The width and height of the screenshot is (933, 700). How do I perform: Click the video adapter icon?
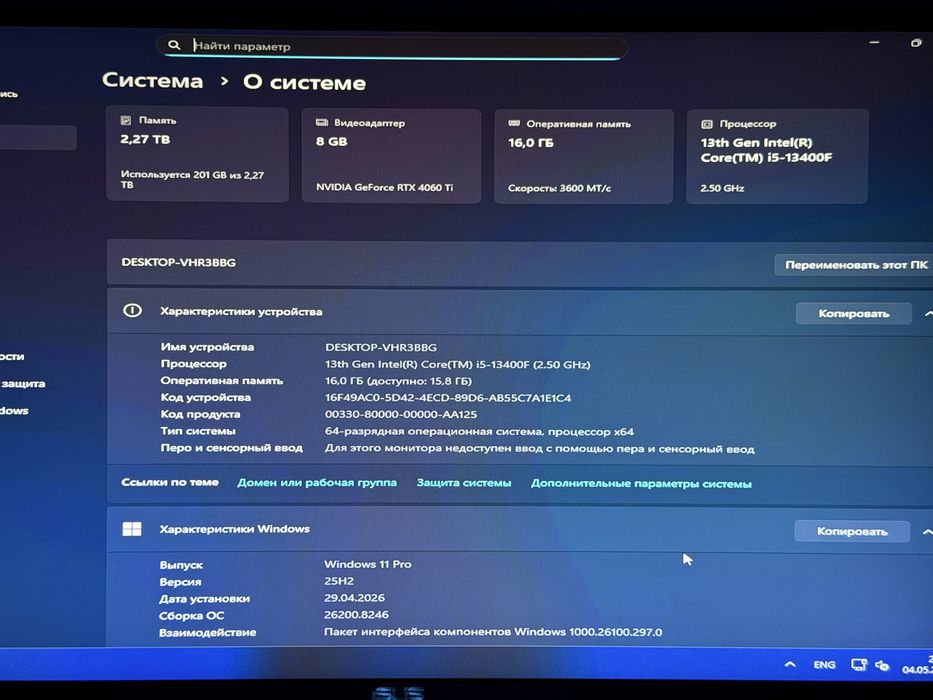click(322, 123)
